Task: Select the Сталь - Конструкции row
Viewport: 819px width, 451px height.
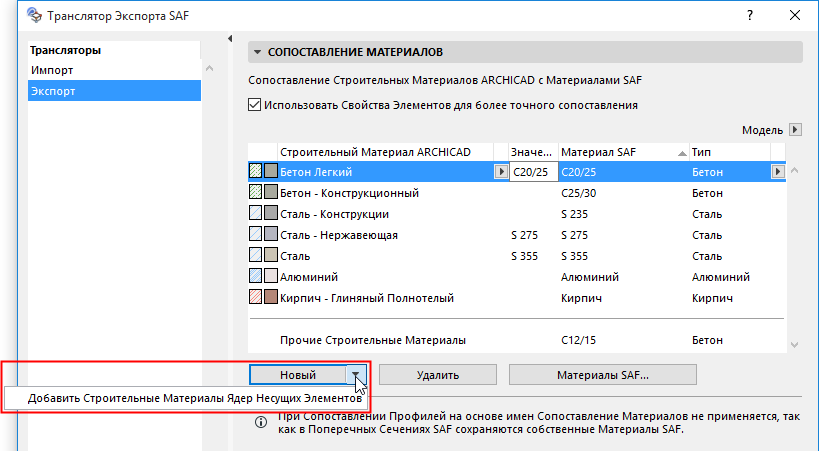Action: (517, 213)
